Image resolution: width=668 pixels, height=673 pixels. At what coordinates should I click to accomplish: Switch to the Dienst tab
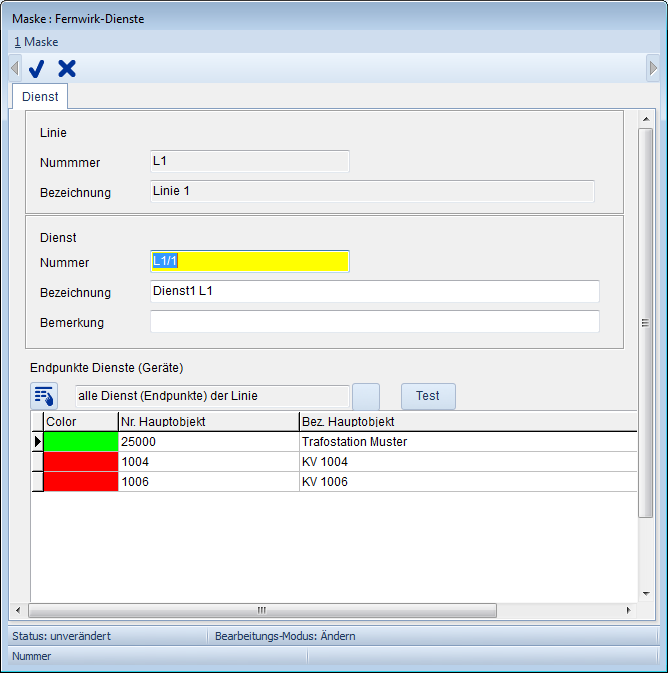40,97
